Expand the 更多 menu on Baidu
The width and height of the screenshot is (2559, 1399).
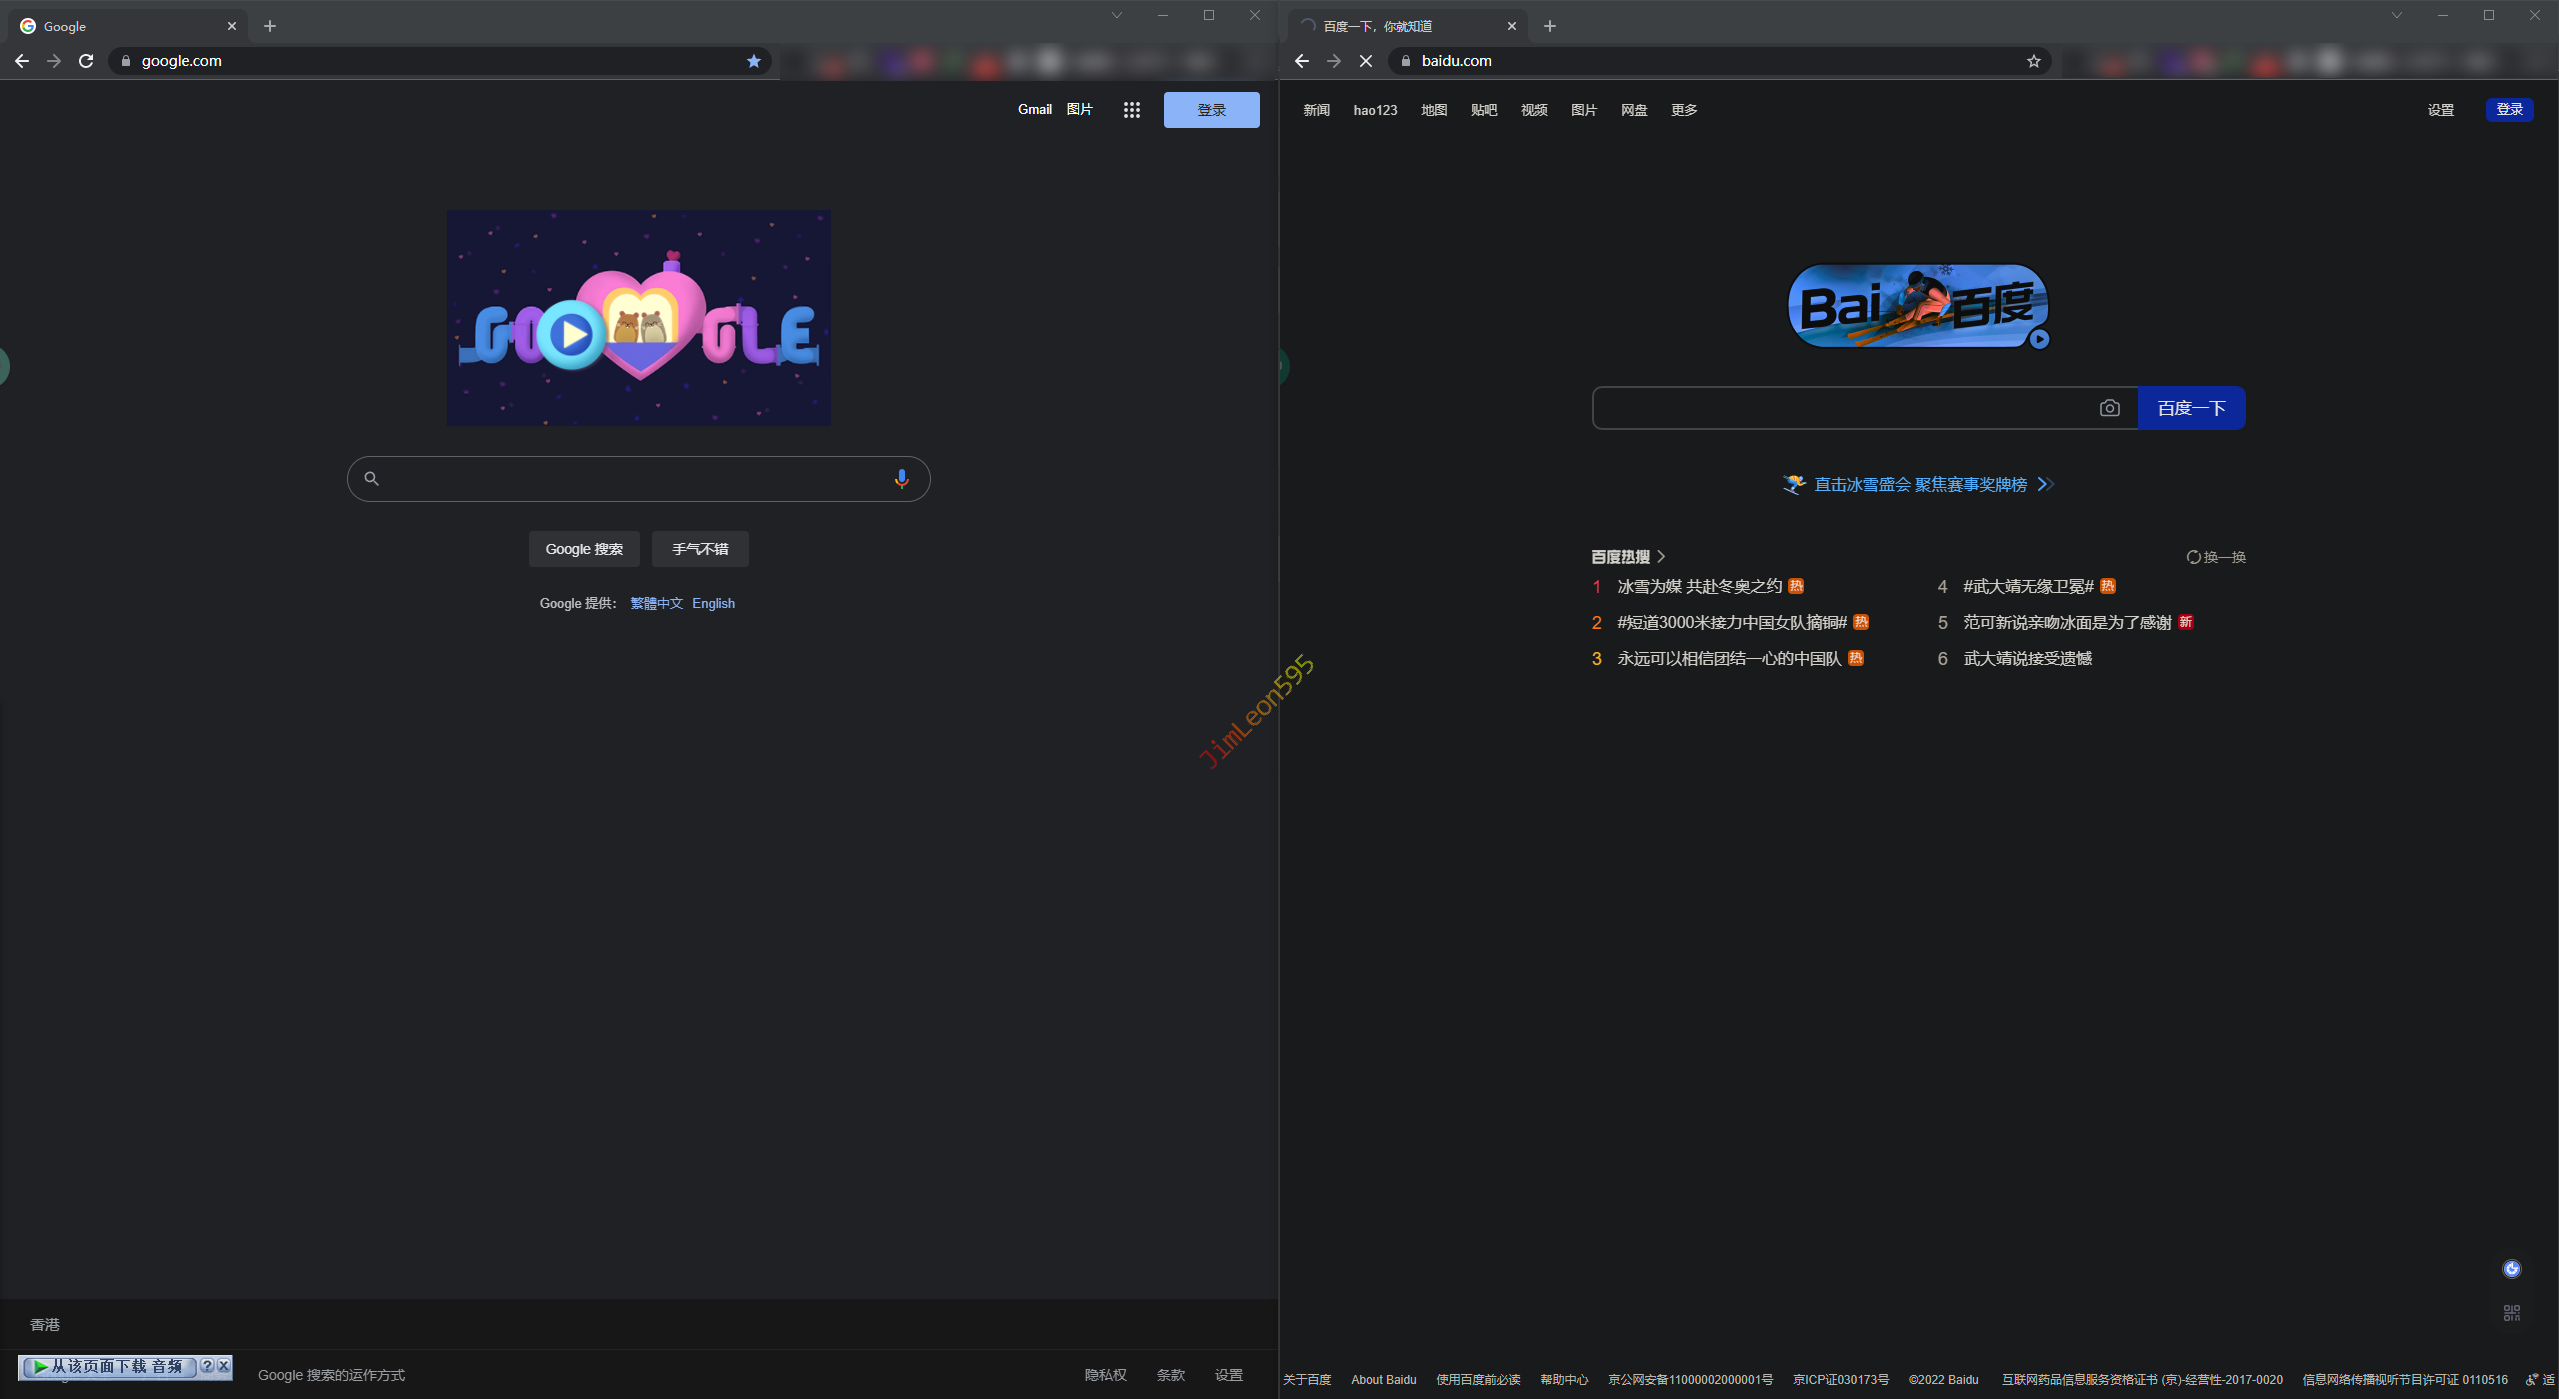(x=1684, y=110)
